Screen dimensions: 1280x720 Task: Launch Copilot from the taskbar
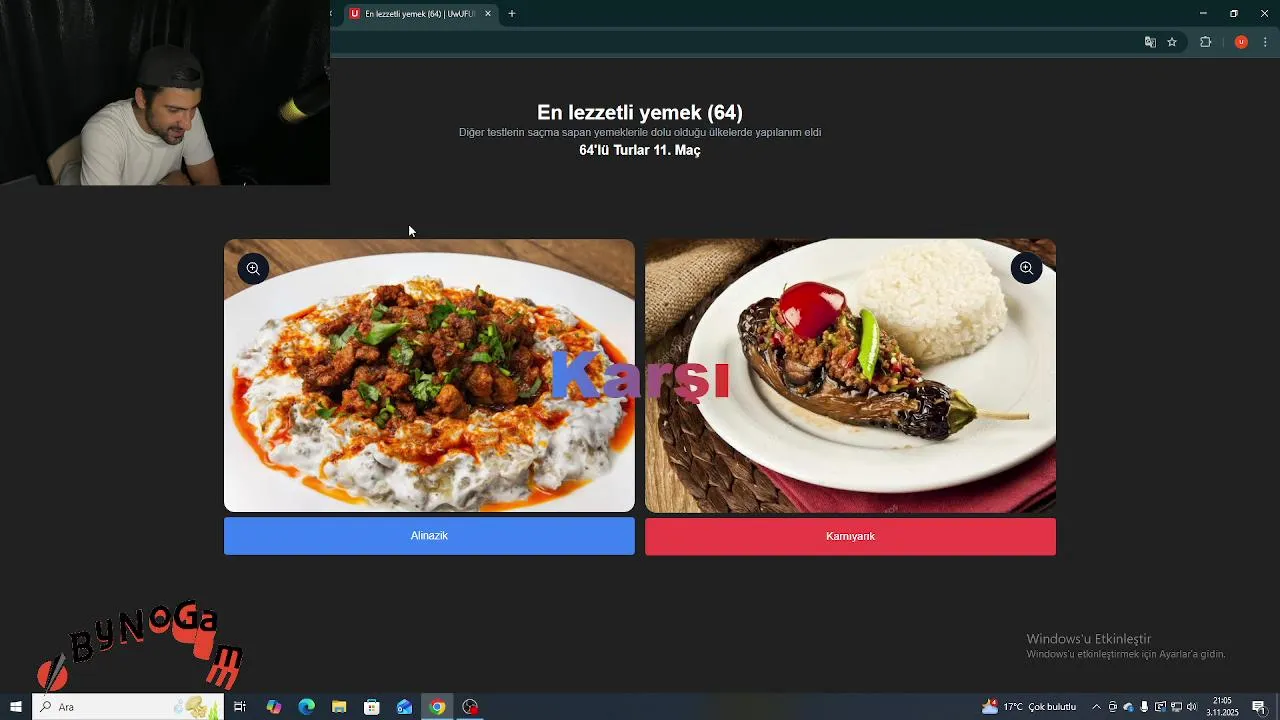point(274,707)
